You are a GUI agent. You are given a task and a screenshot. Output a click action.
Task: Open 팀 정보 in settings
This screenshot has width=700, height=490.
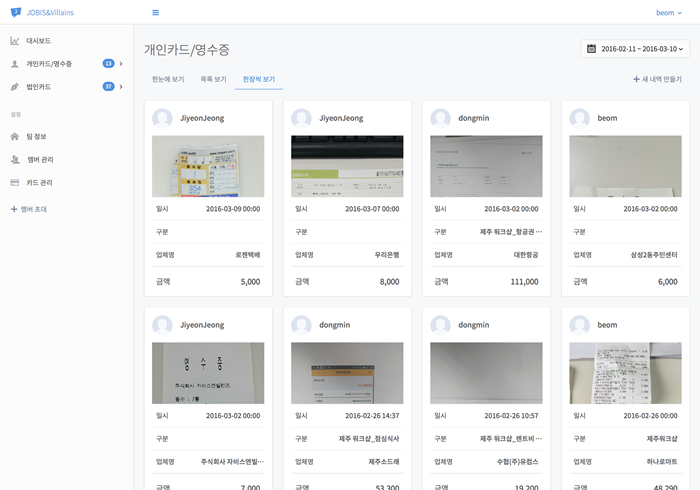pos(36,137)
